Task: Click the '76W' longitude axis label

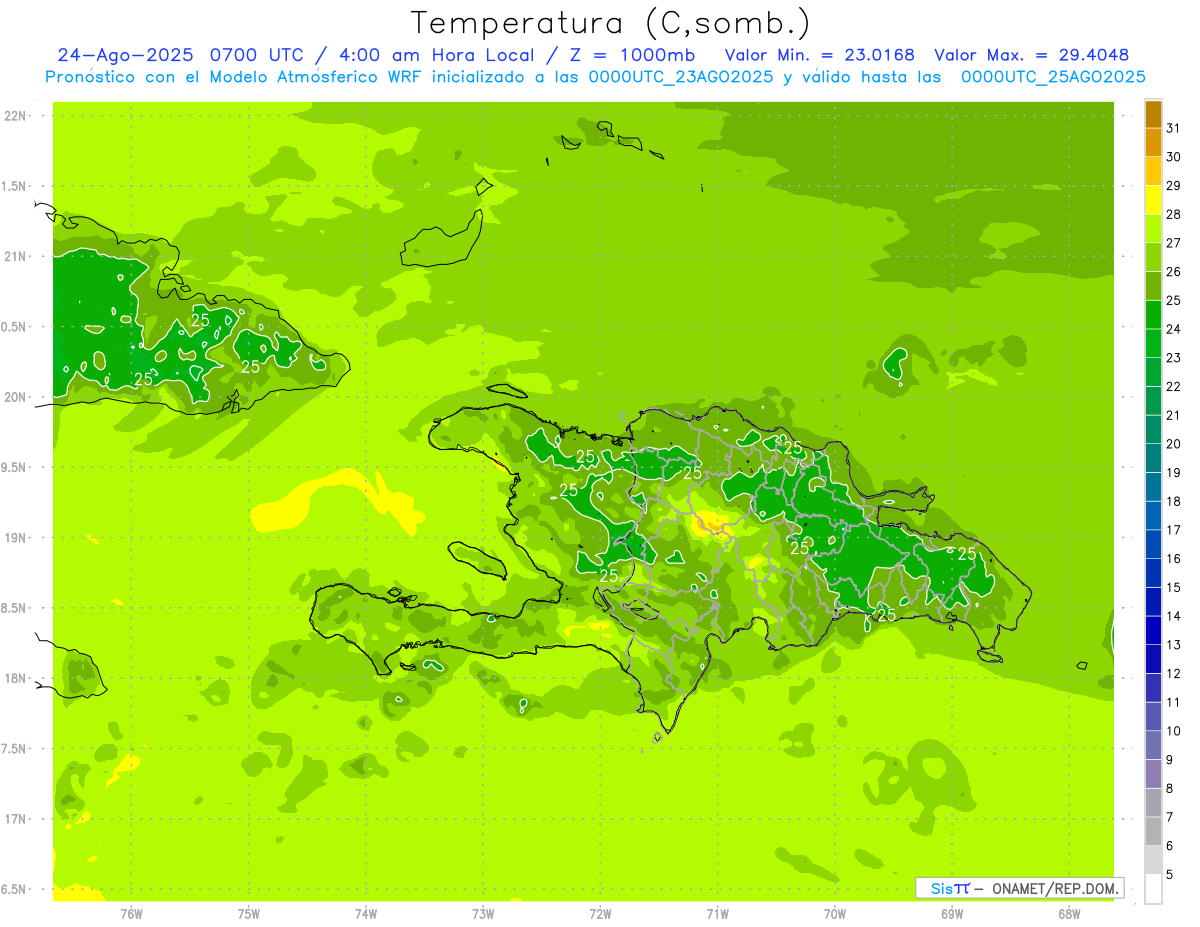Action: [131, 913]
